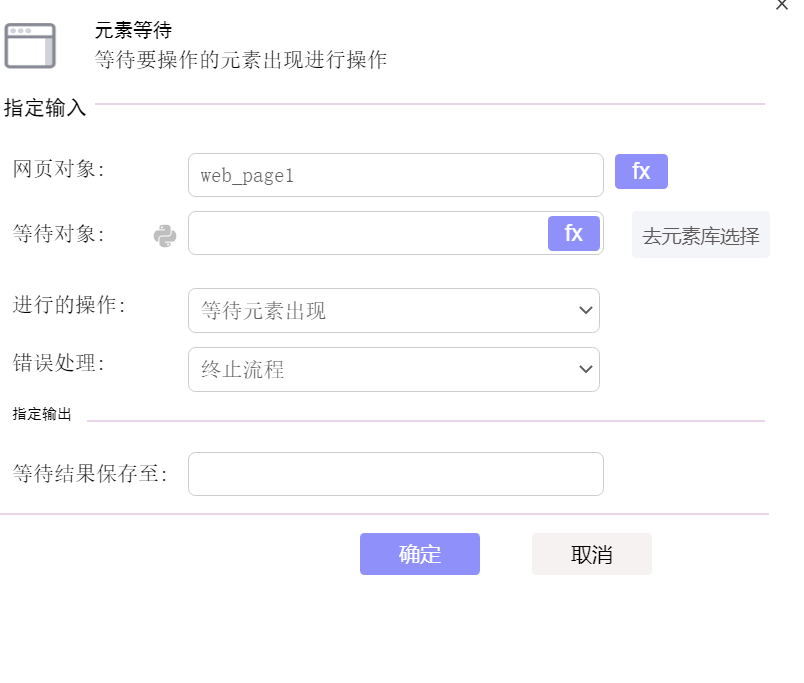This screenshot has width=804, height=683.
Task: Focus the web_page1 input field
Action: click(396, 175)
